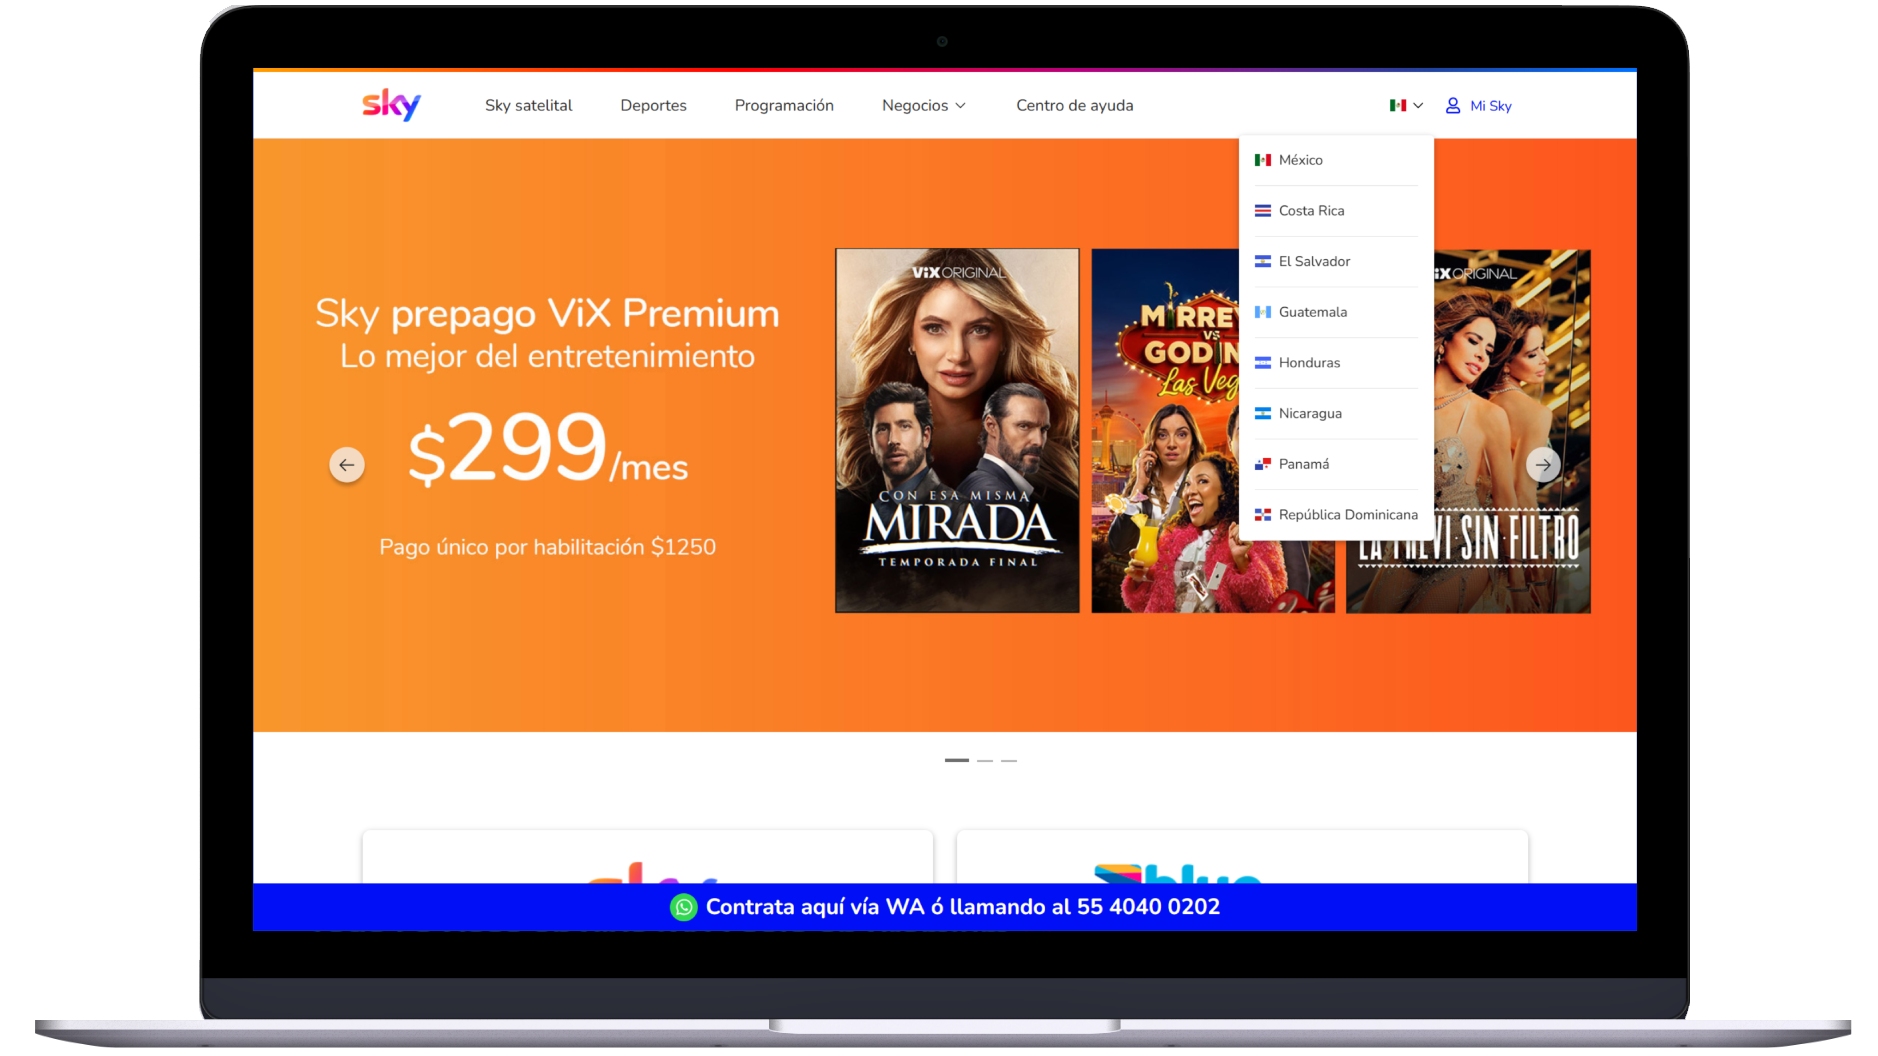1878x1056 pixels.
Task: Open the Mi Sky user account icon
Action: (1453, 105)
